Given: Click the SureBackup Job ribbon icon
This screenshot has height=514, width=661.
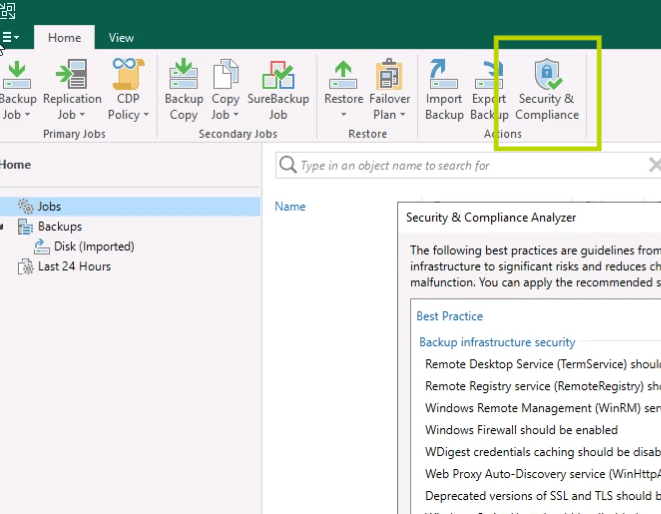Looking at the screenshot, I should 278,75.
